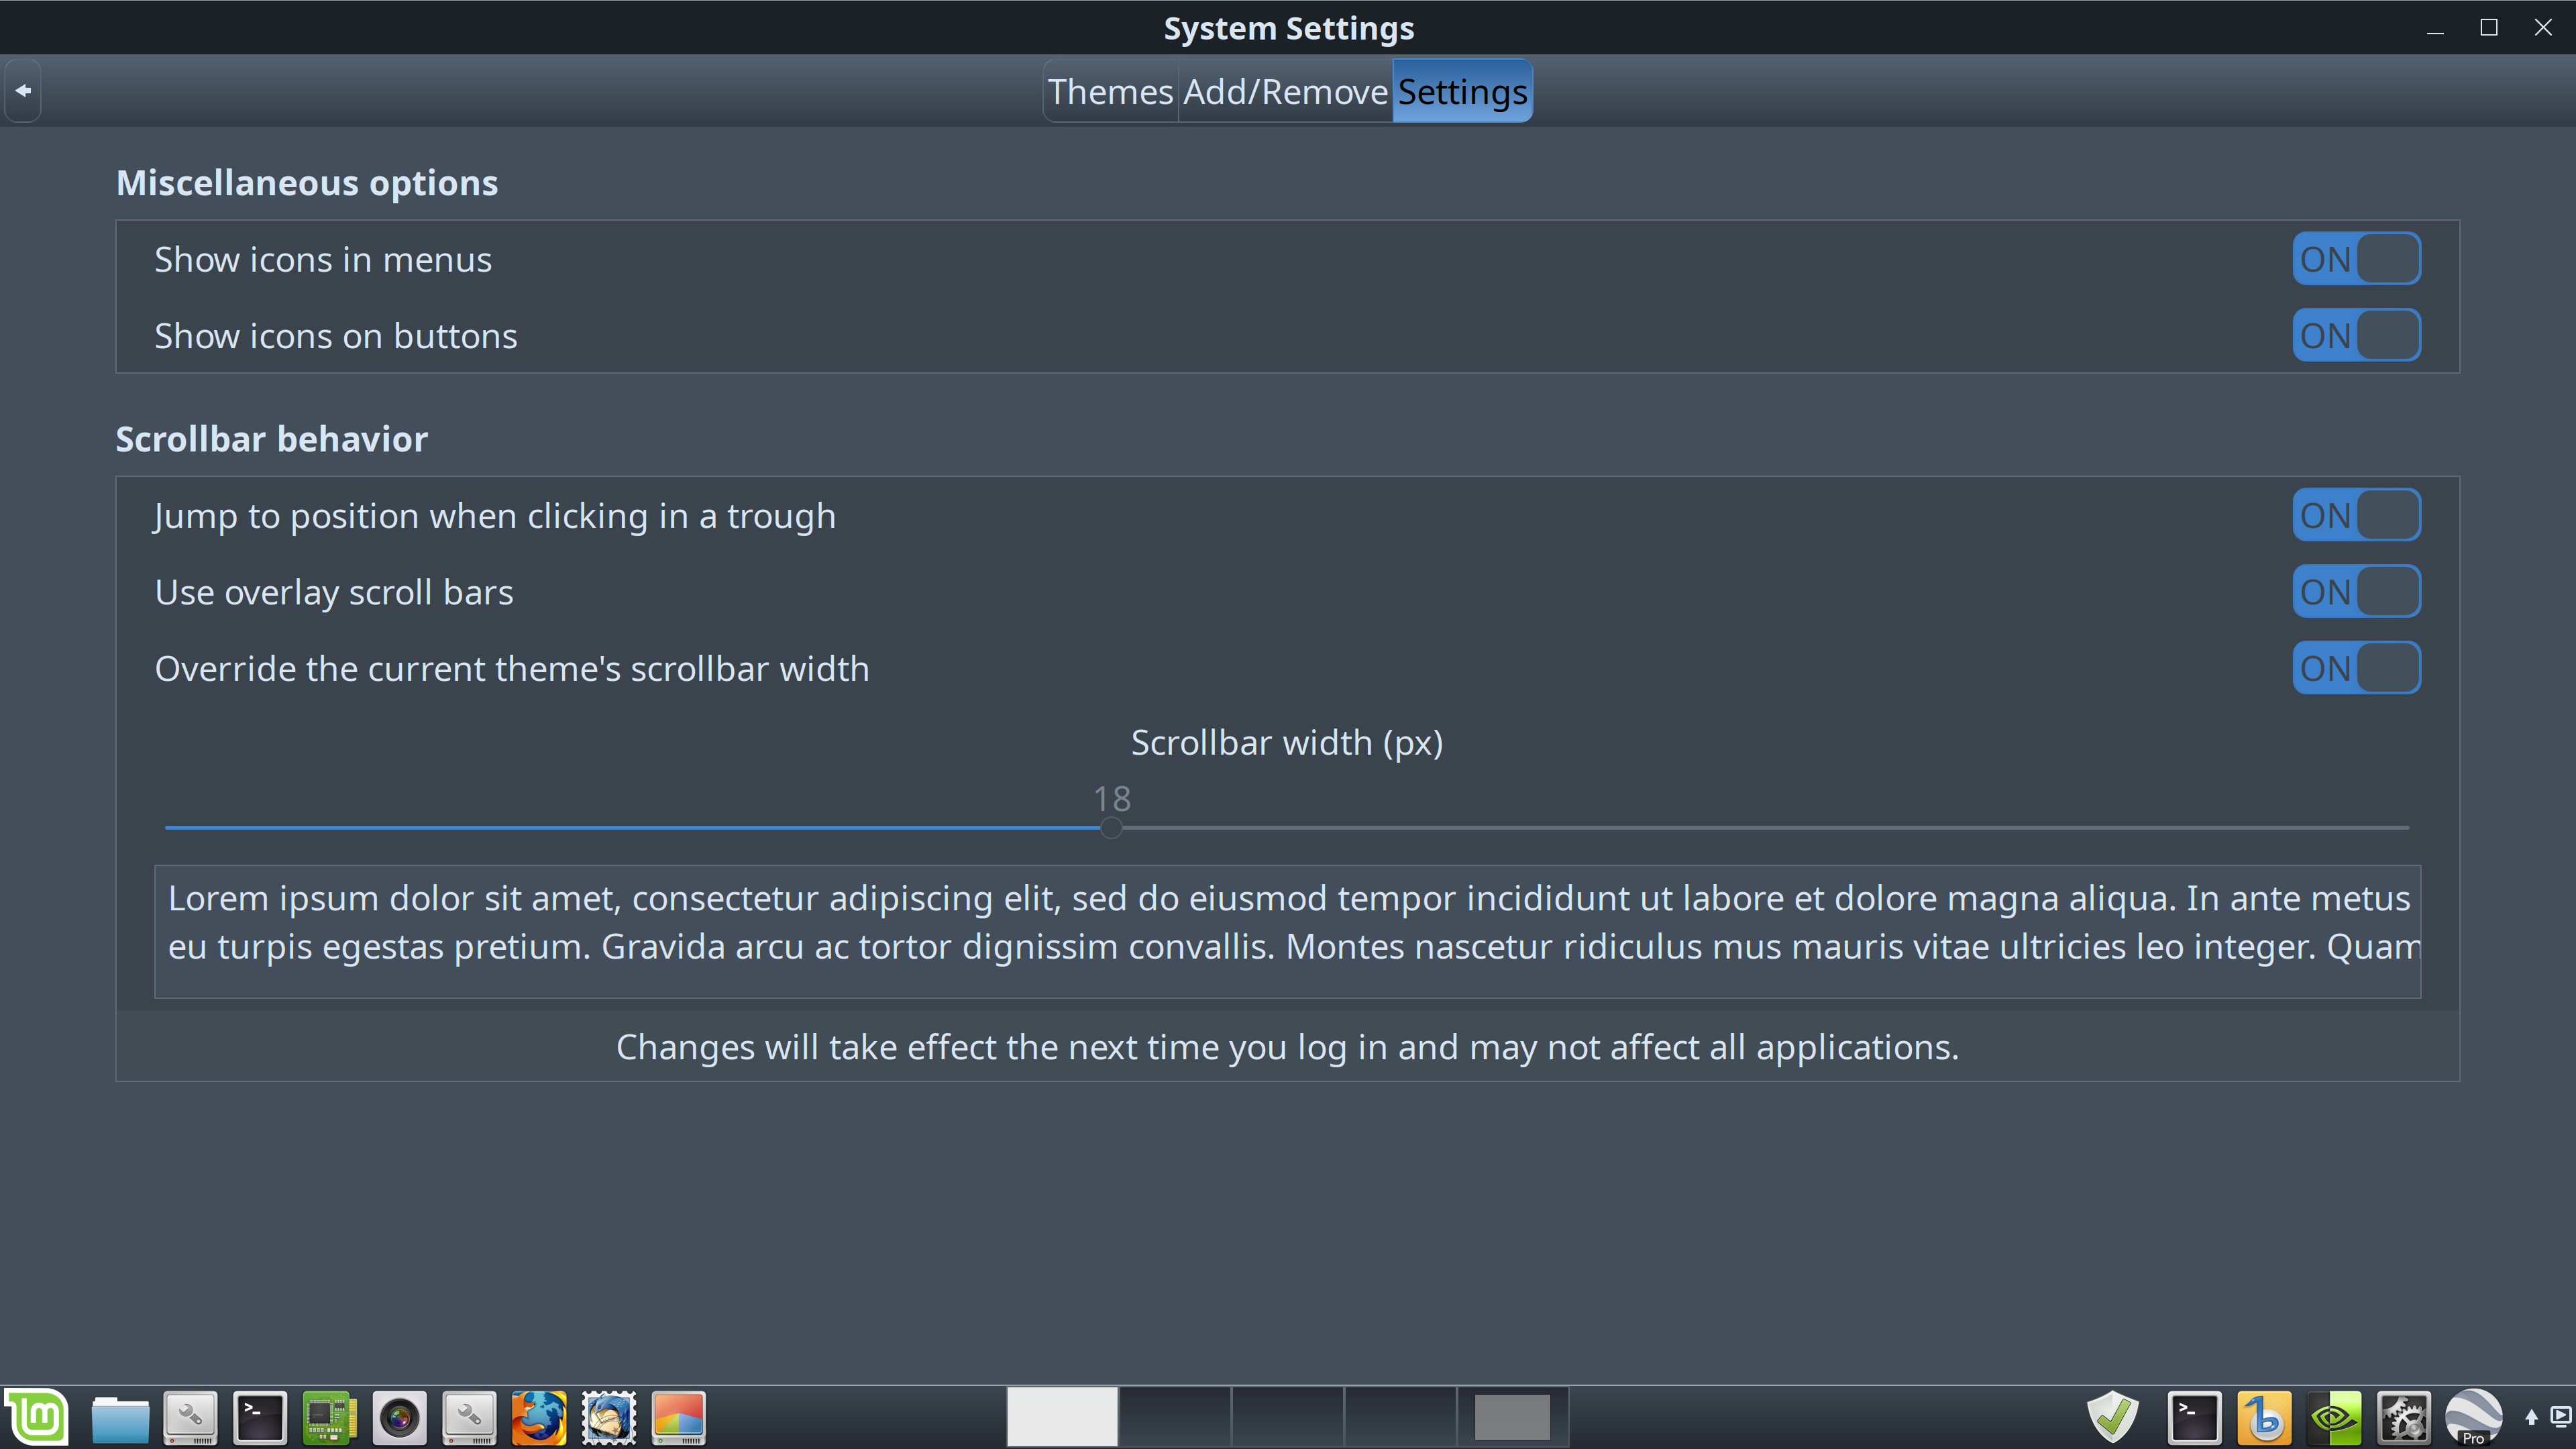Click the Miscellaneous options heading

click(307, 183)
